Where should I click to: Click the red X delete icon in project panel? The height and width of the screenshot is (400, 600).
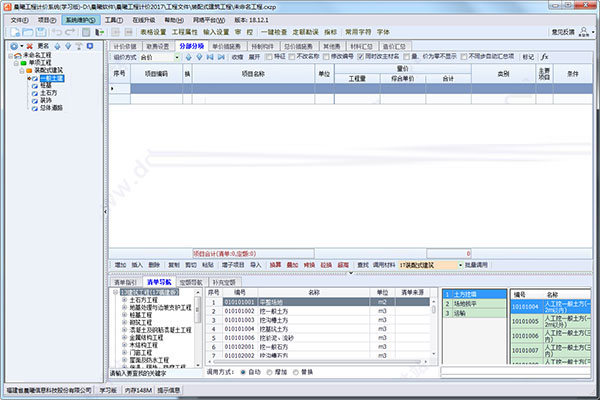coord(29,46)
